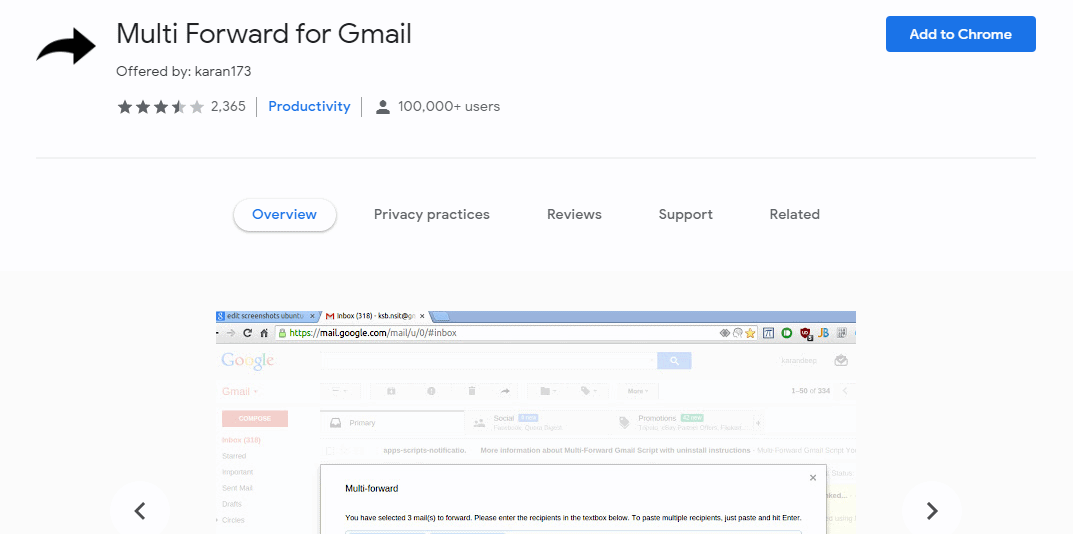
Task: Click the Multi Forward arrow logo icon
Action: pos(66,47)
